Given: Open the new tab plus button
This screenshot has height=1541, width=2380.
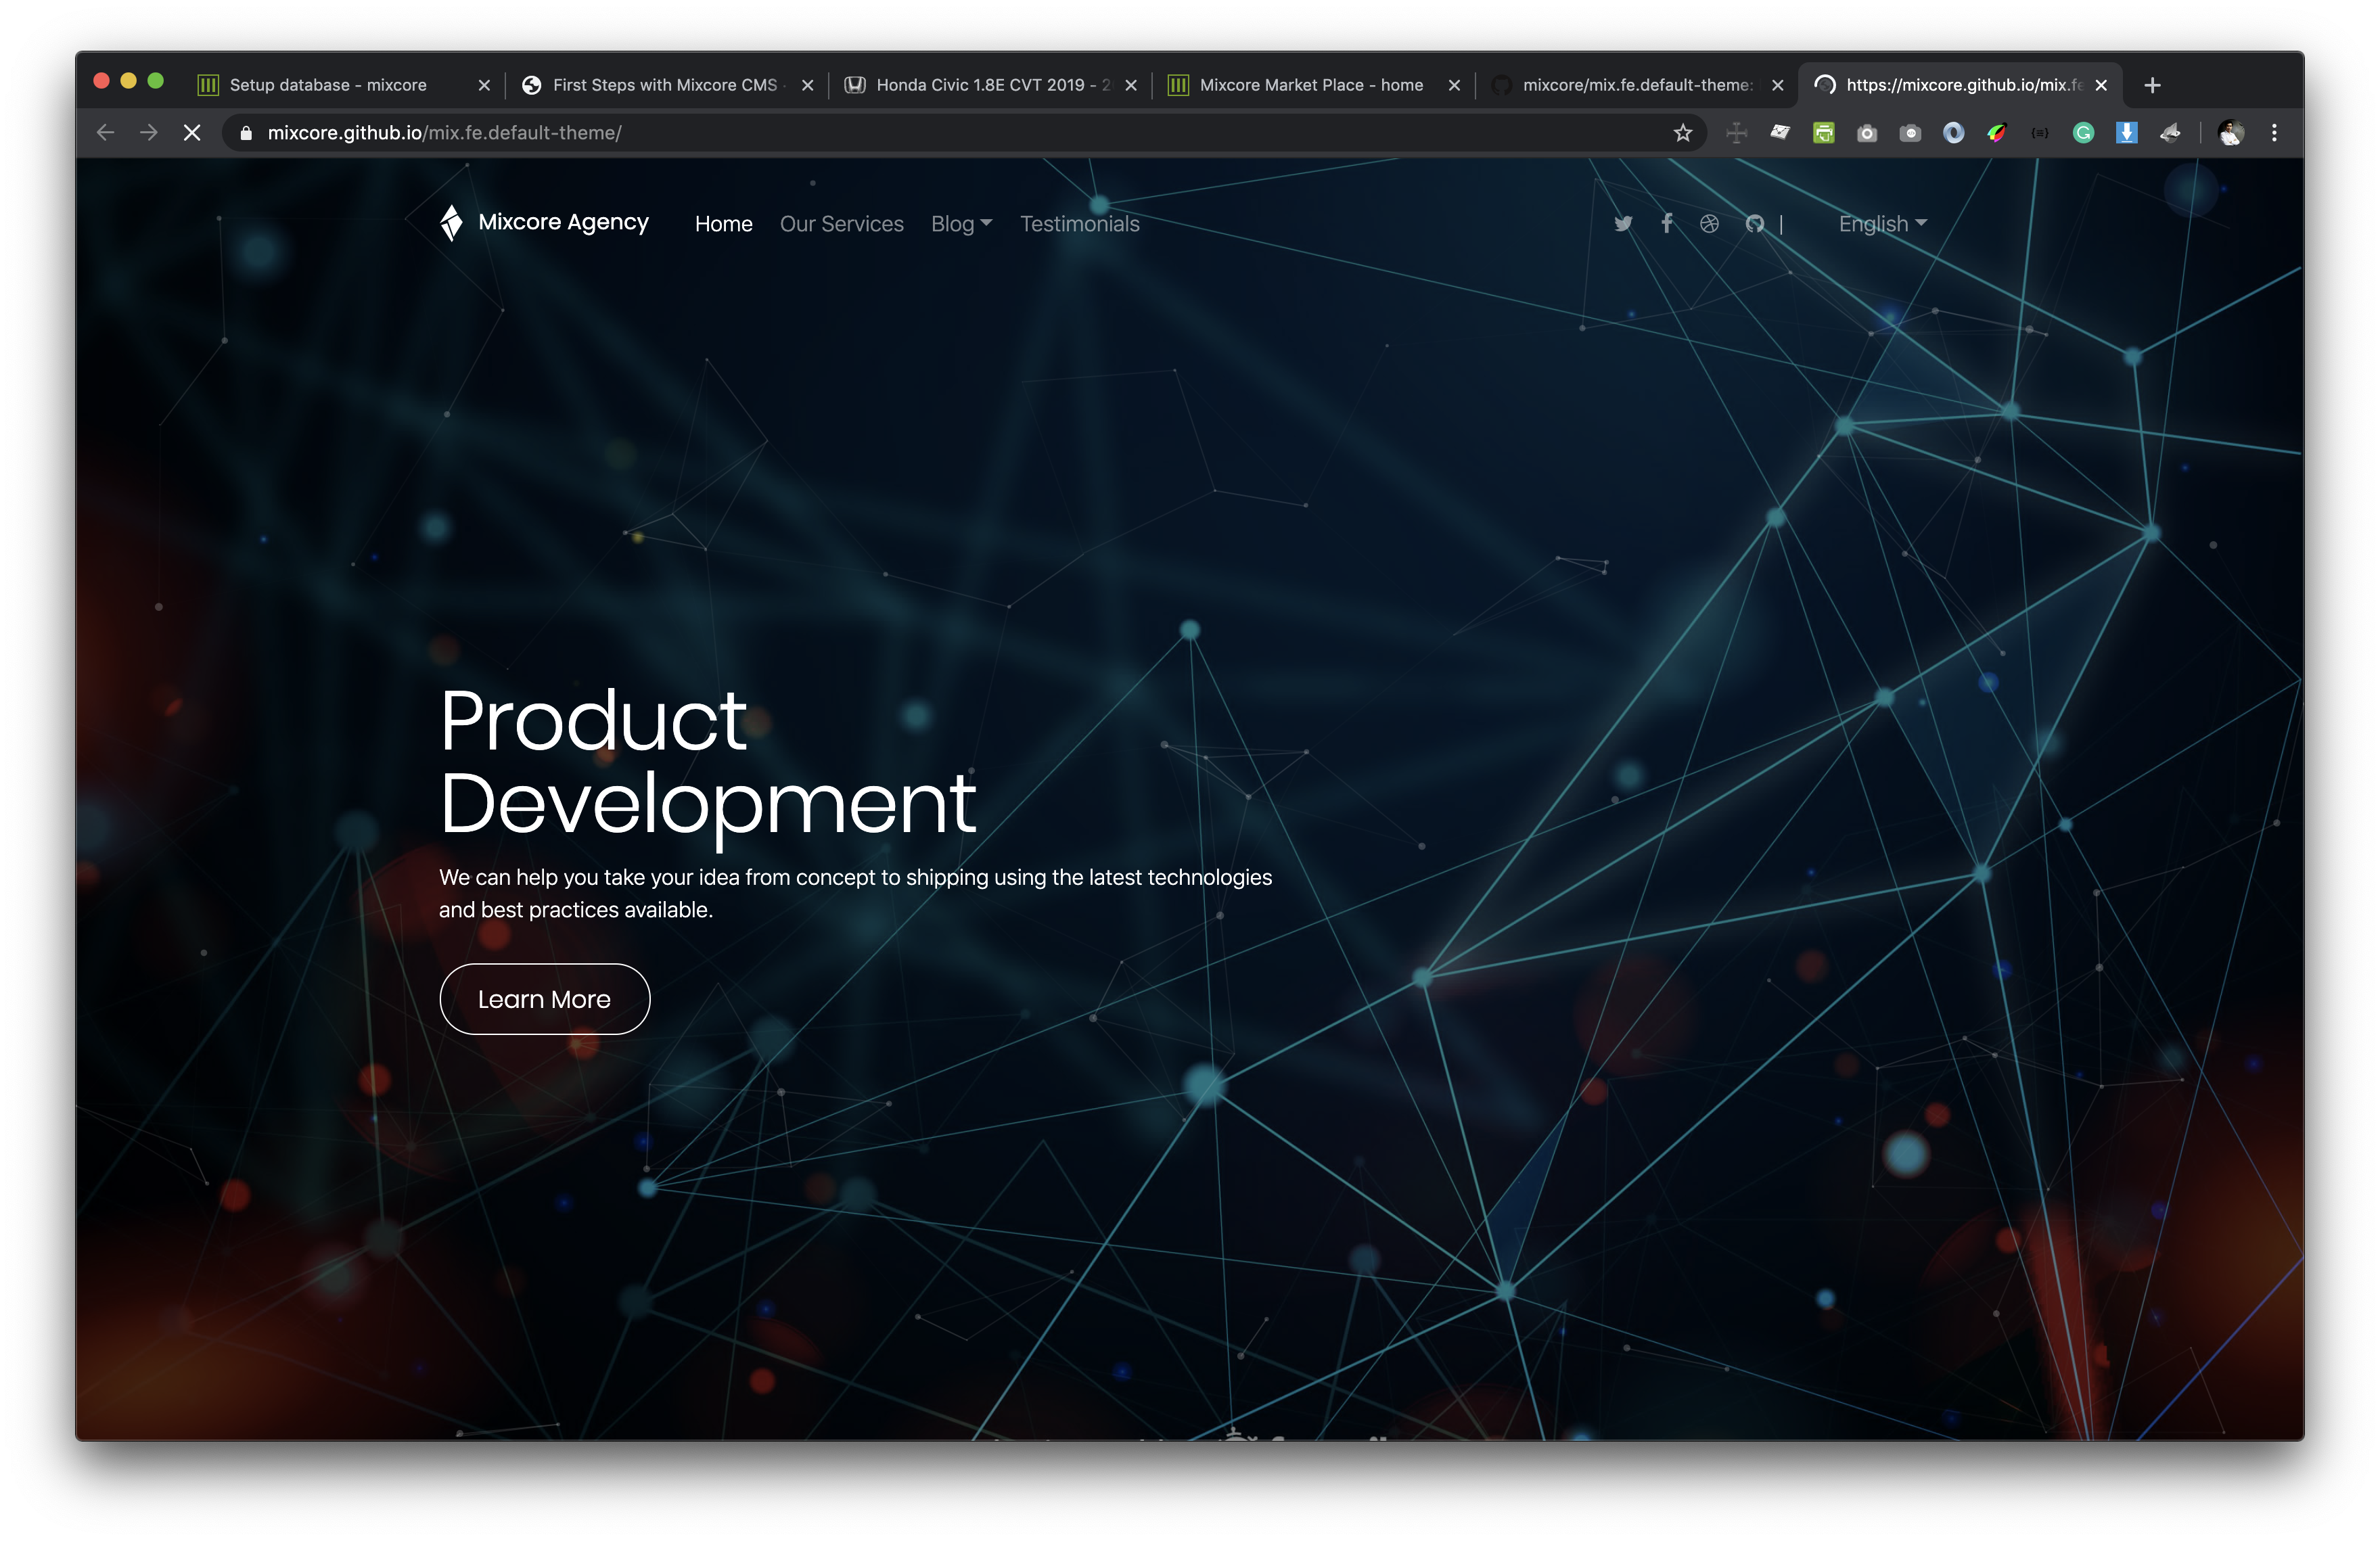Looking at the screenshot, I should tap(2153, 86).
